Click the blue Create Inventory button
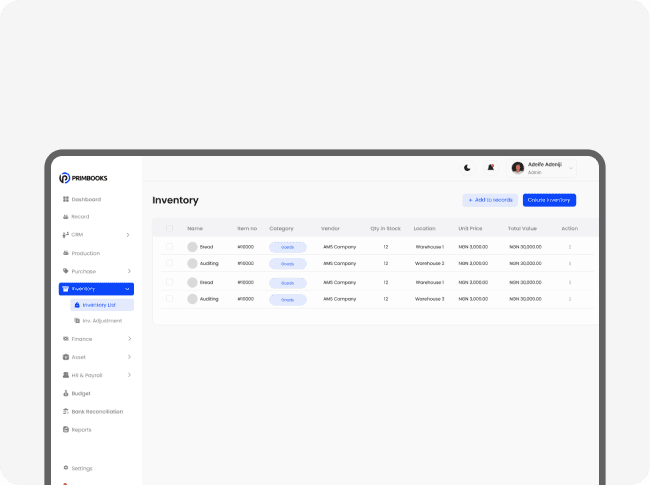Image resolution: width=650 pixels, height=485 pixels. (x=549, y=200)
